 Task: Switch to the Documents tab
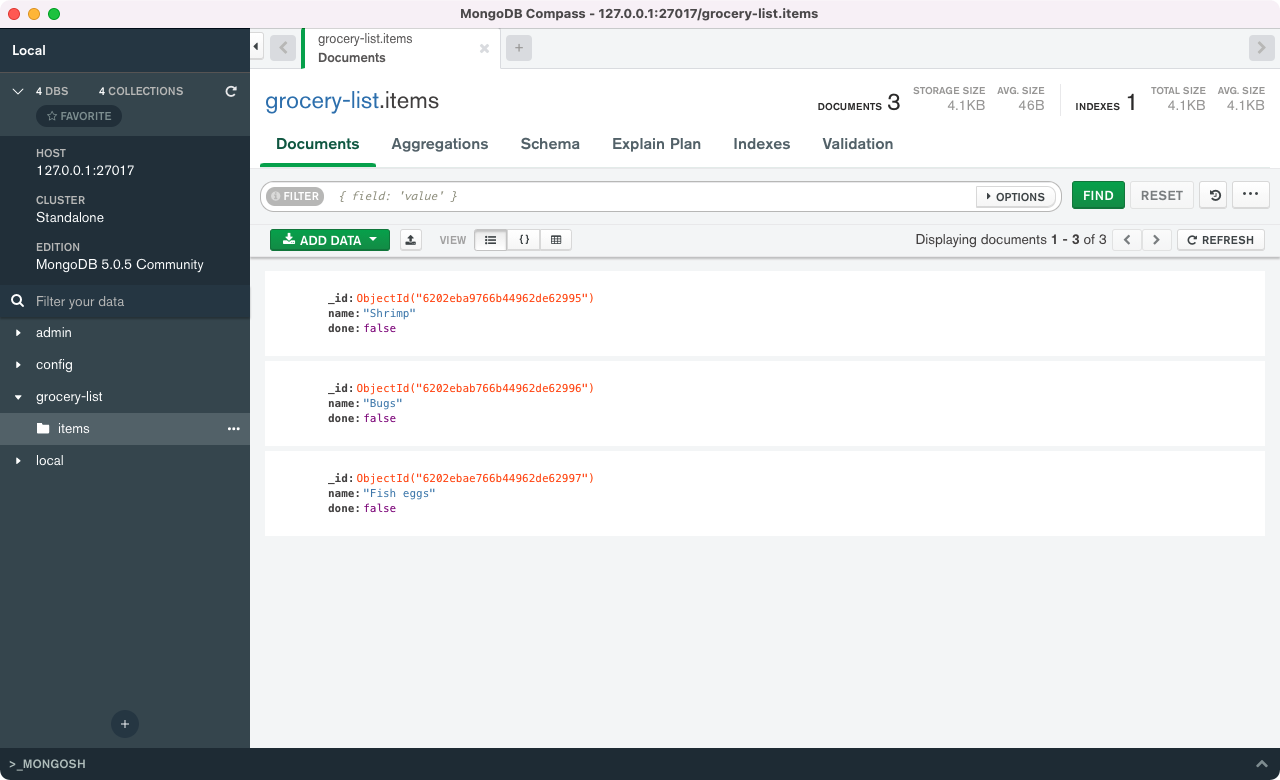coord(318,144)
